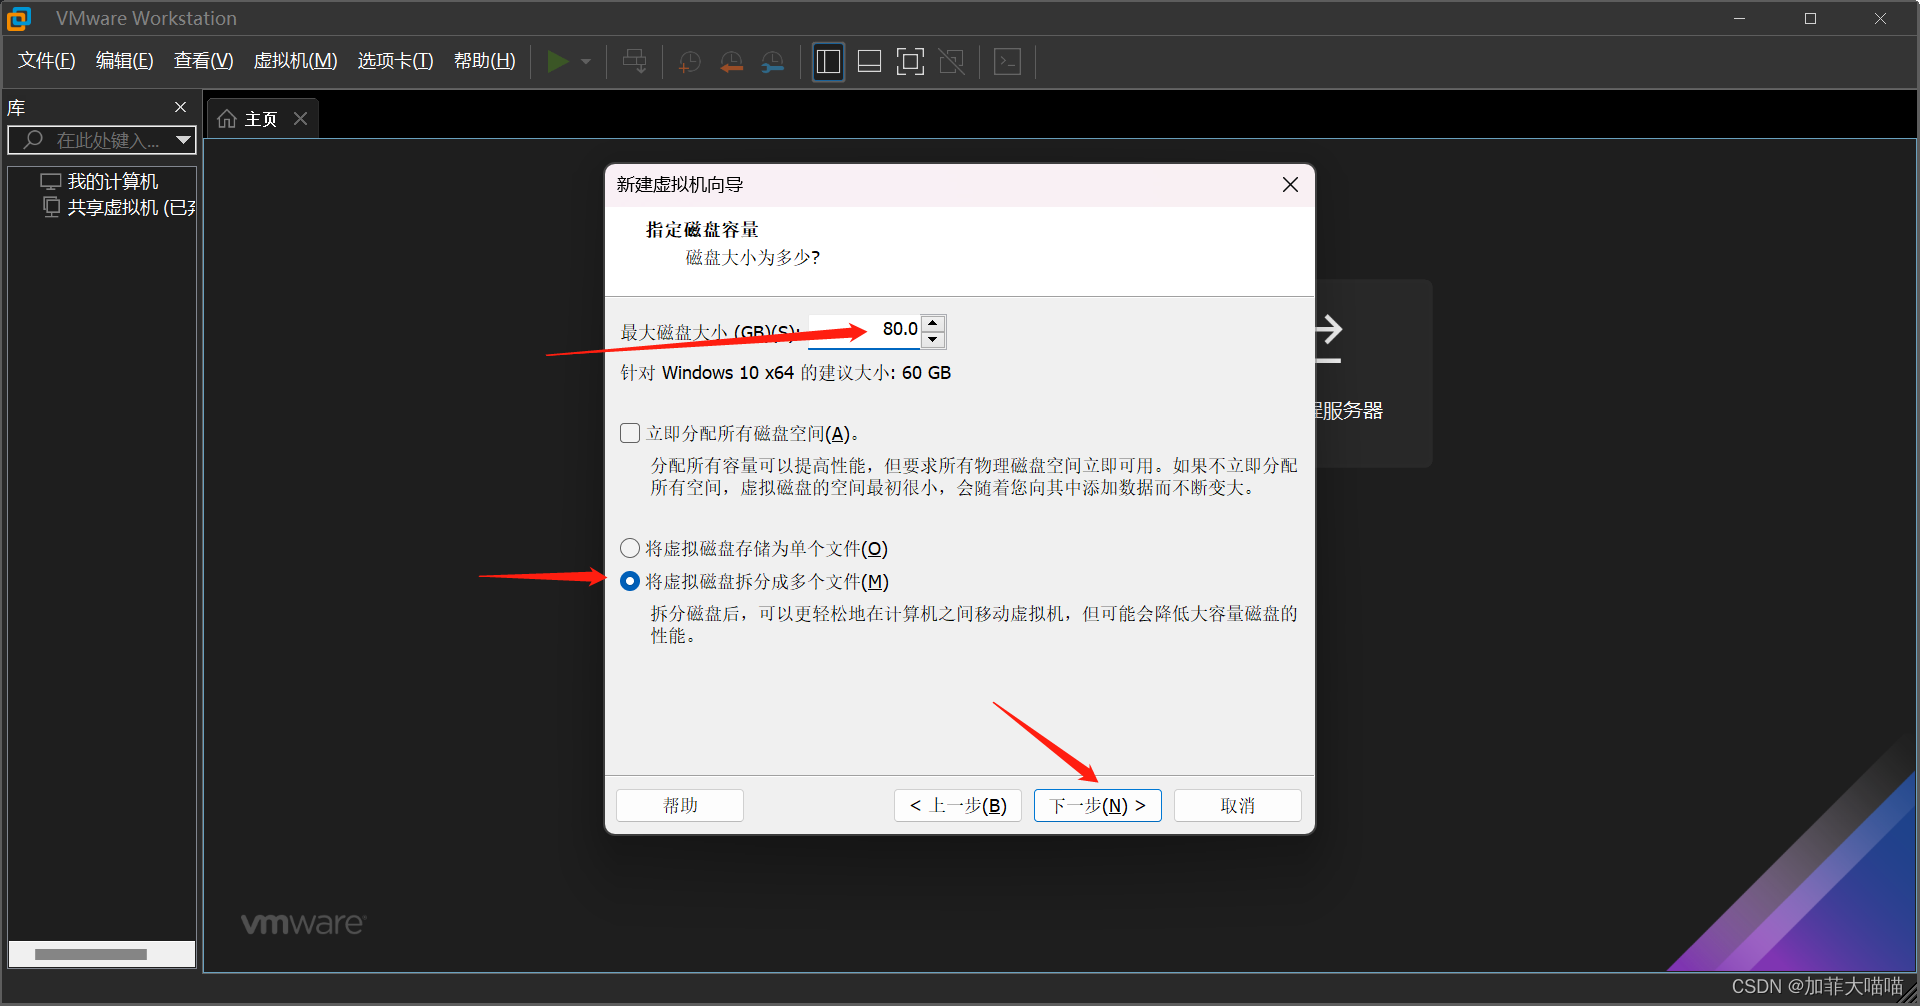Select 共享虚拟机 in the library tree
Image resolution: width=1920 pixels, height=1006 pixels.
point(130,207)
